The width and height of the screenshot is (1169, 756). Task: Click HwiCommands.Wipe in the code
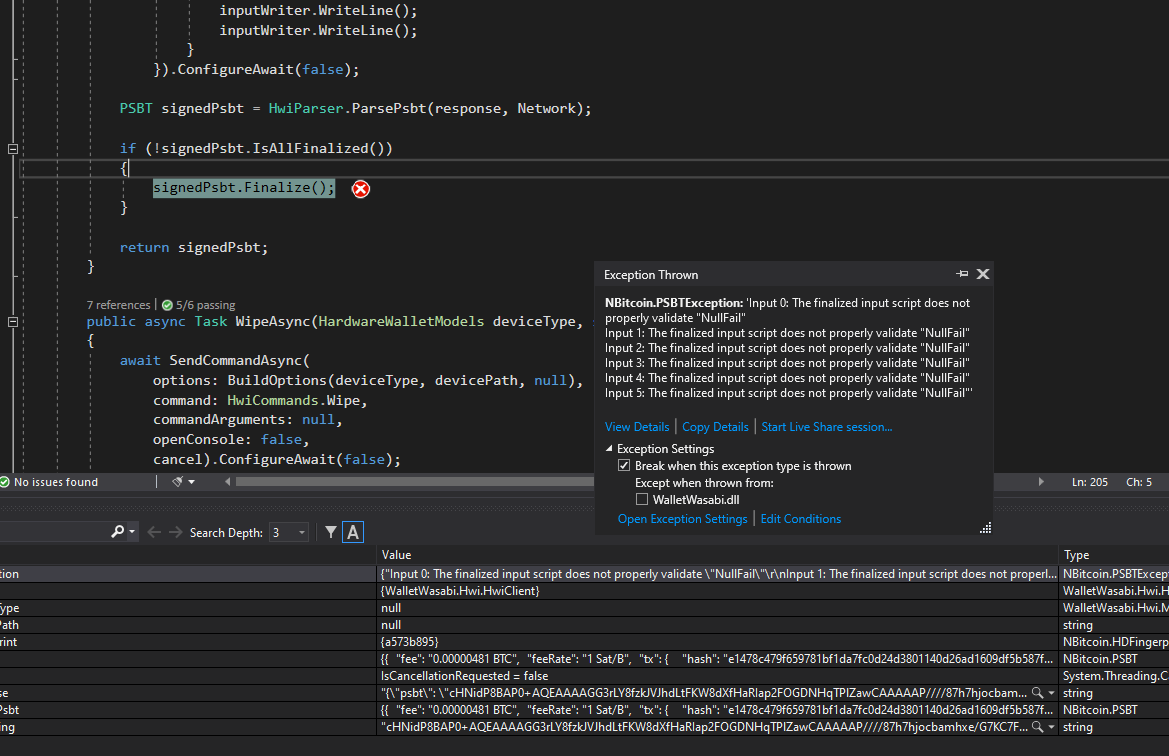coord(294,400)
